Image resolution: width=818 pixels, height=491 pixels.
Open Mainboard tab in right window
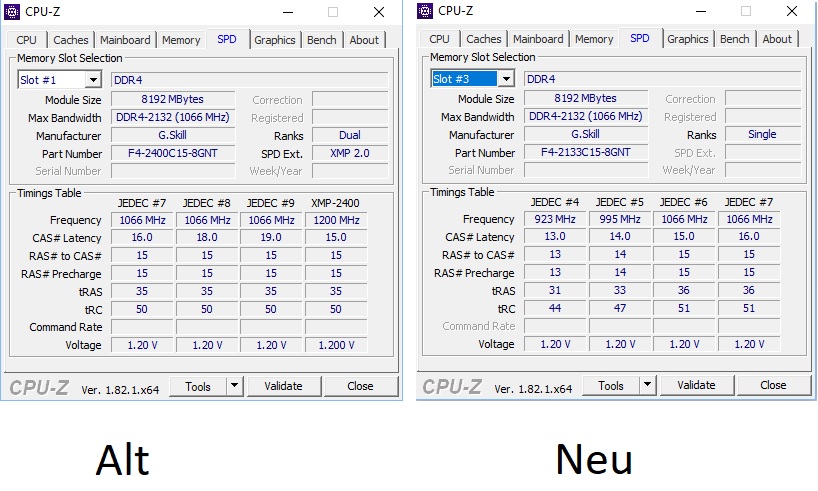pyautogui.click(x=538, y=39)
